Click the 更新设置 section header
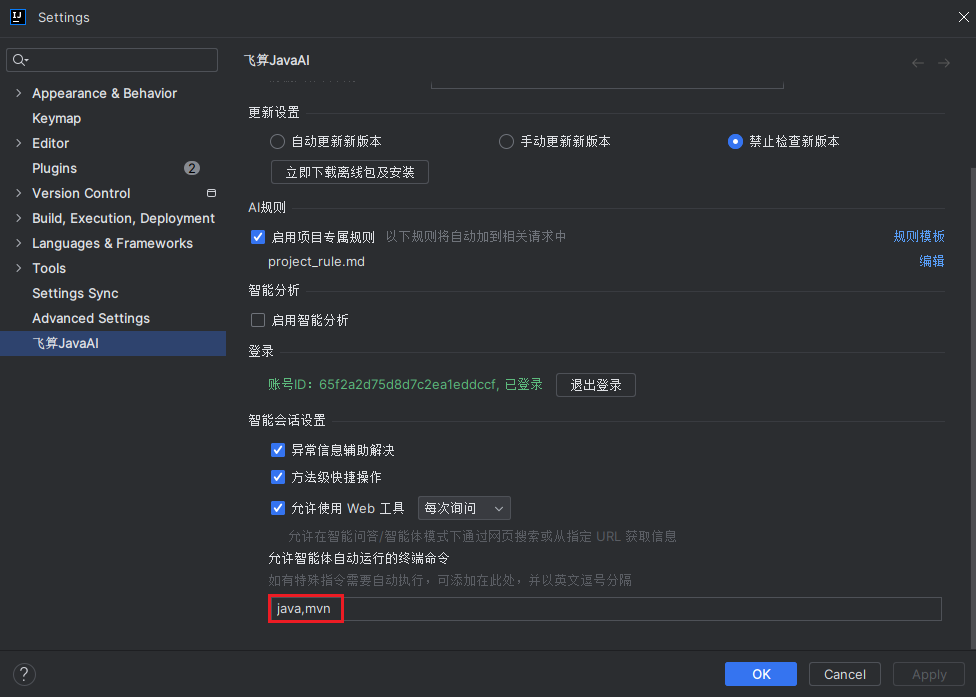The width and height of the screenshot is (976, 697). tap(274, 113)
